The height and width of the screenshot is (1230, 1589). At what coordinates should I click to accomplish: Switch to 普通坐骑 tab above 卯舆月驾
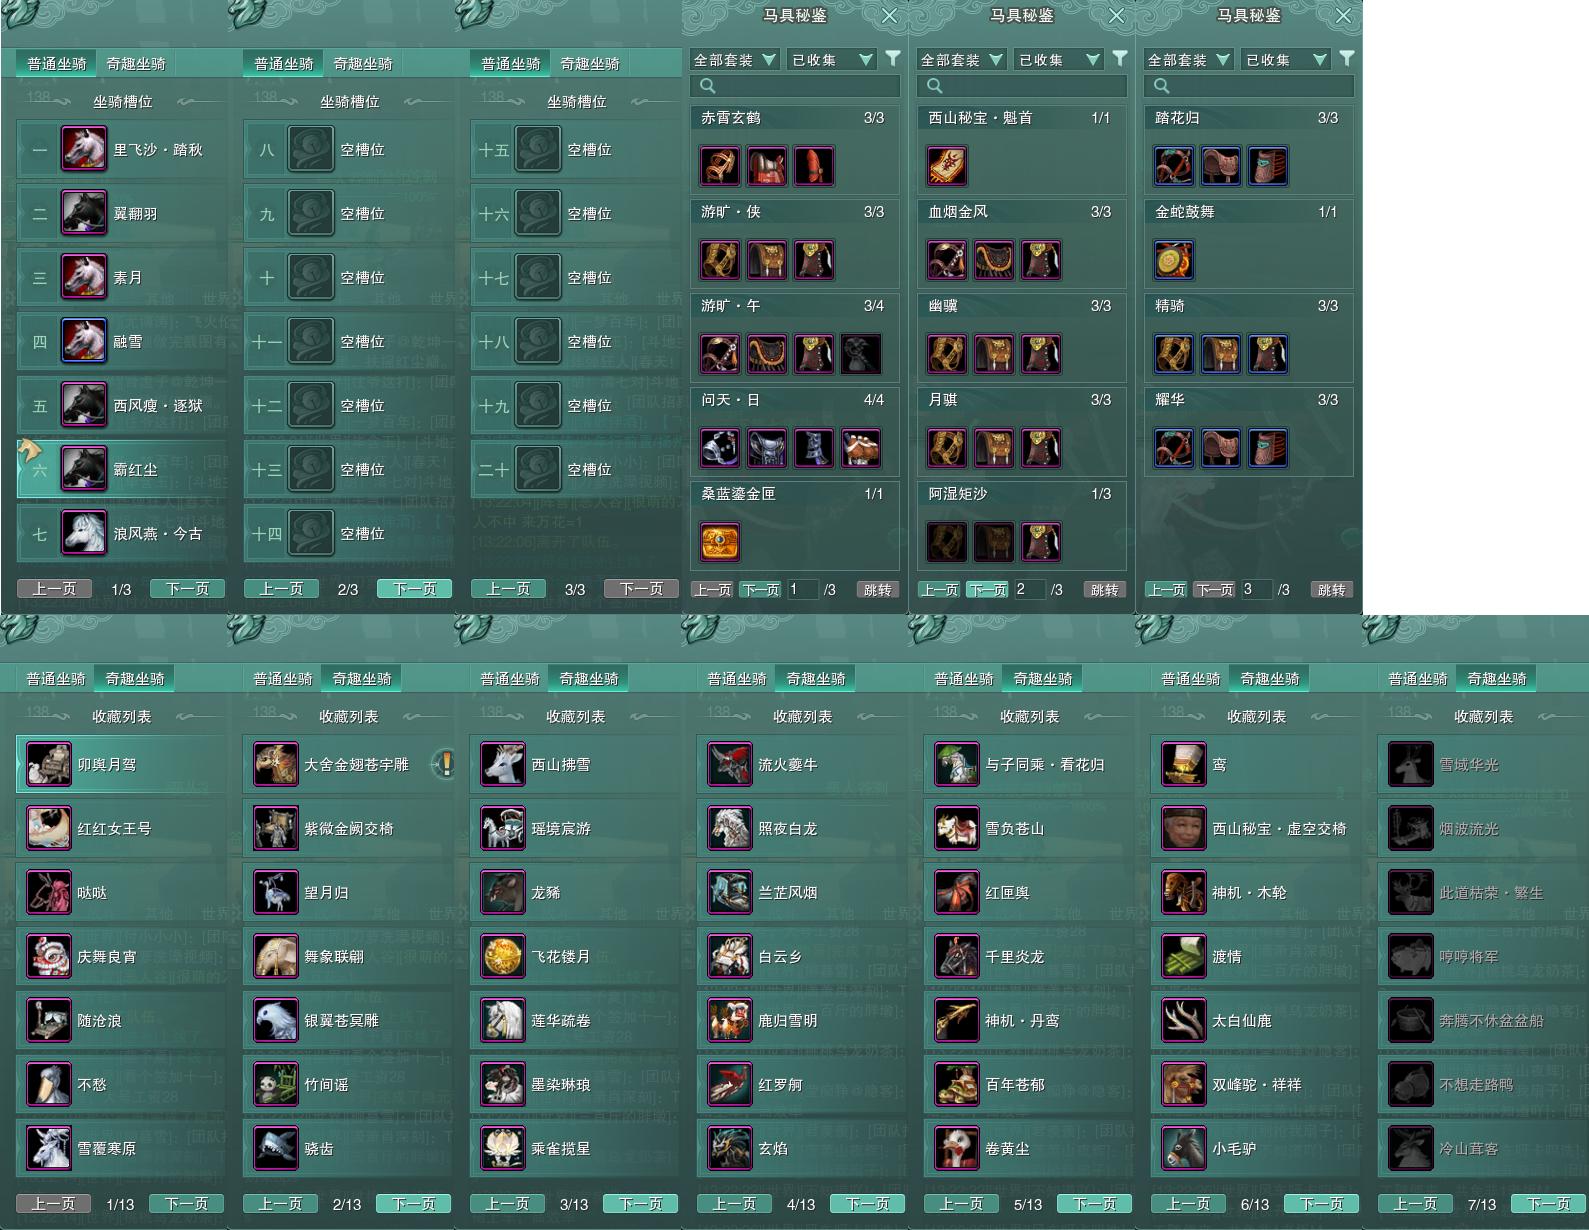[x=56, y=679]
